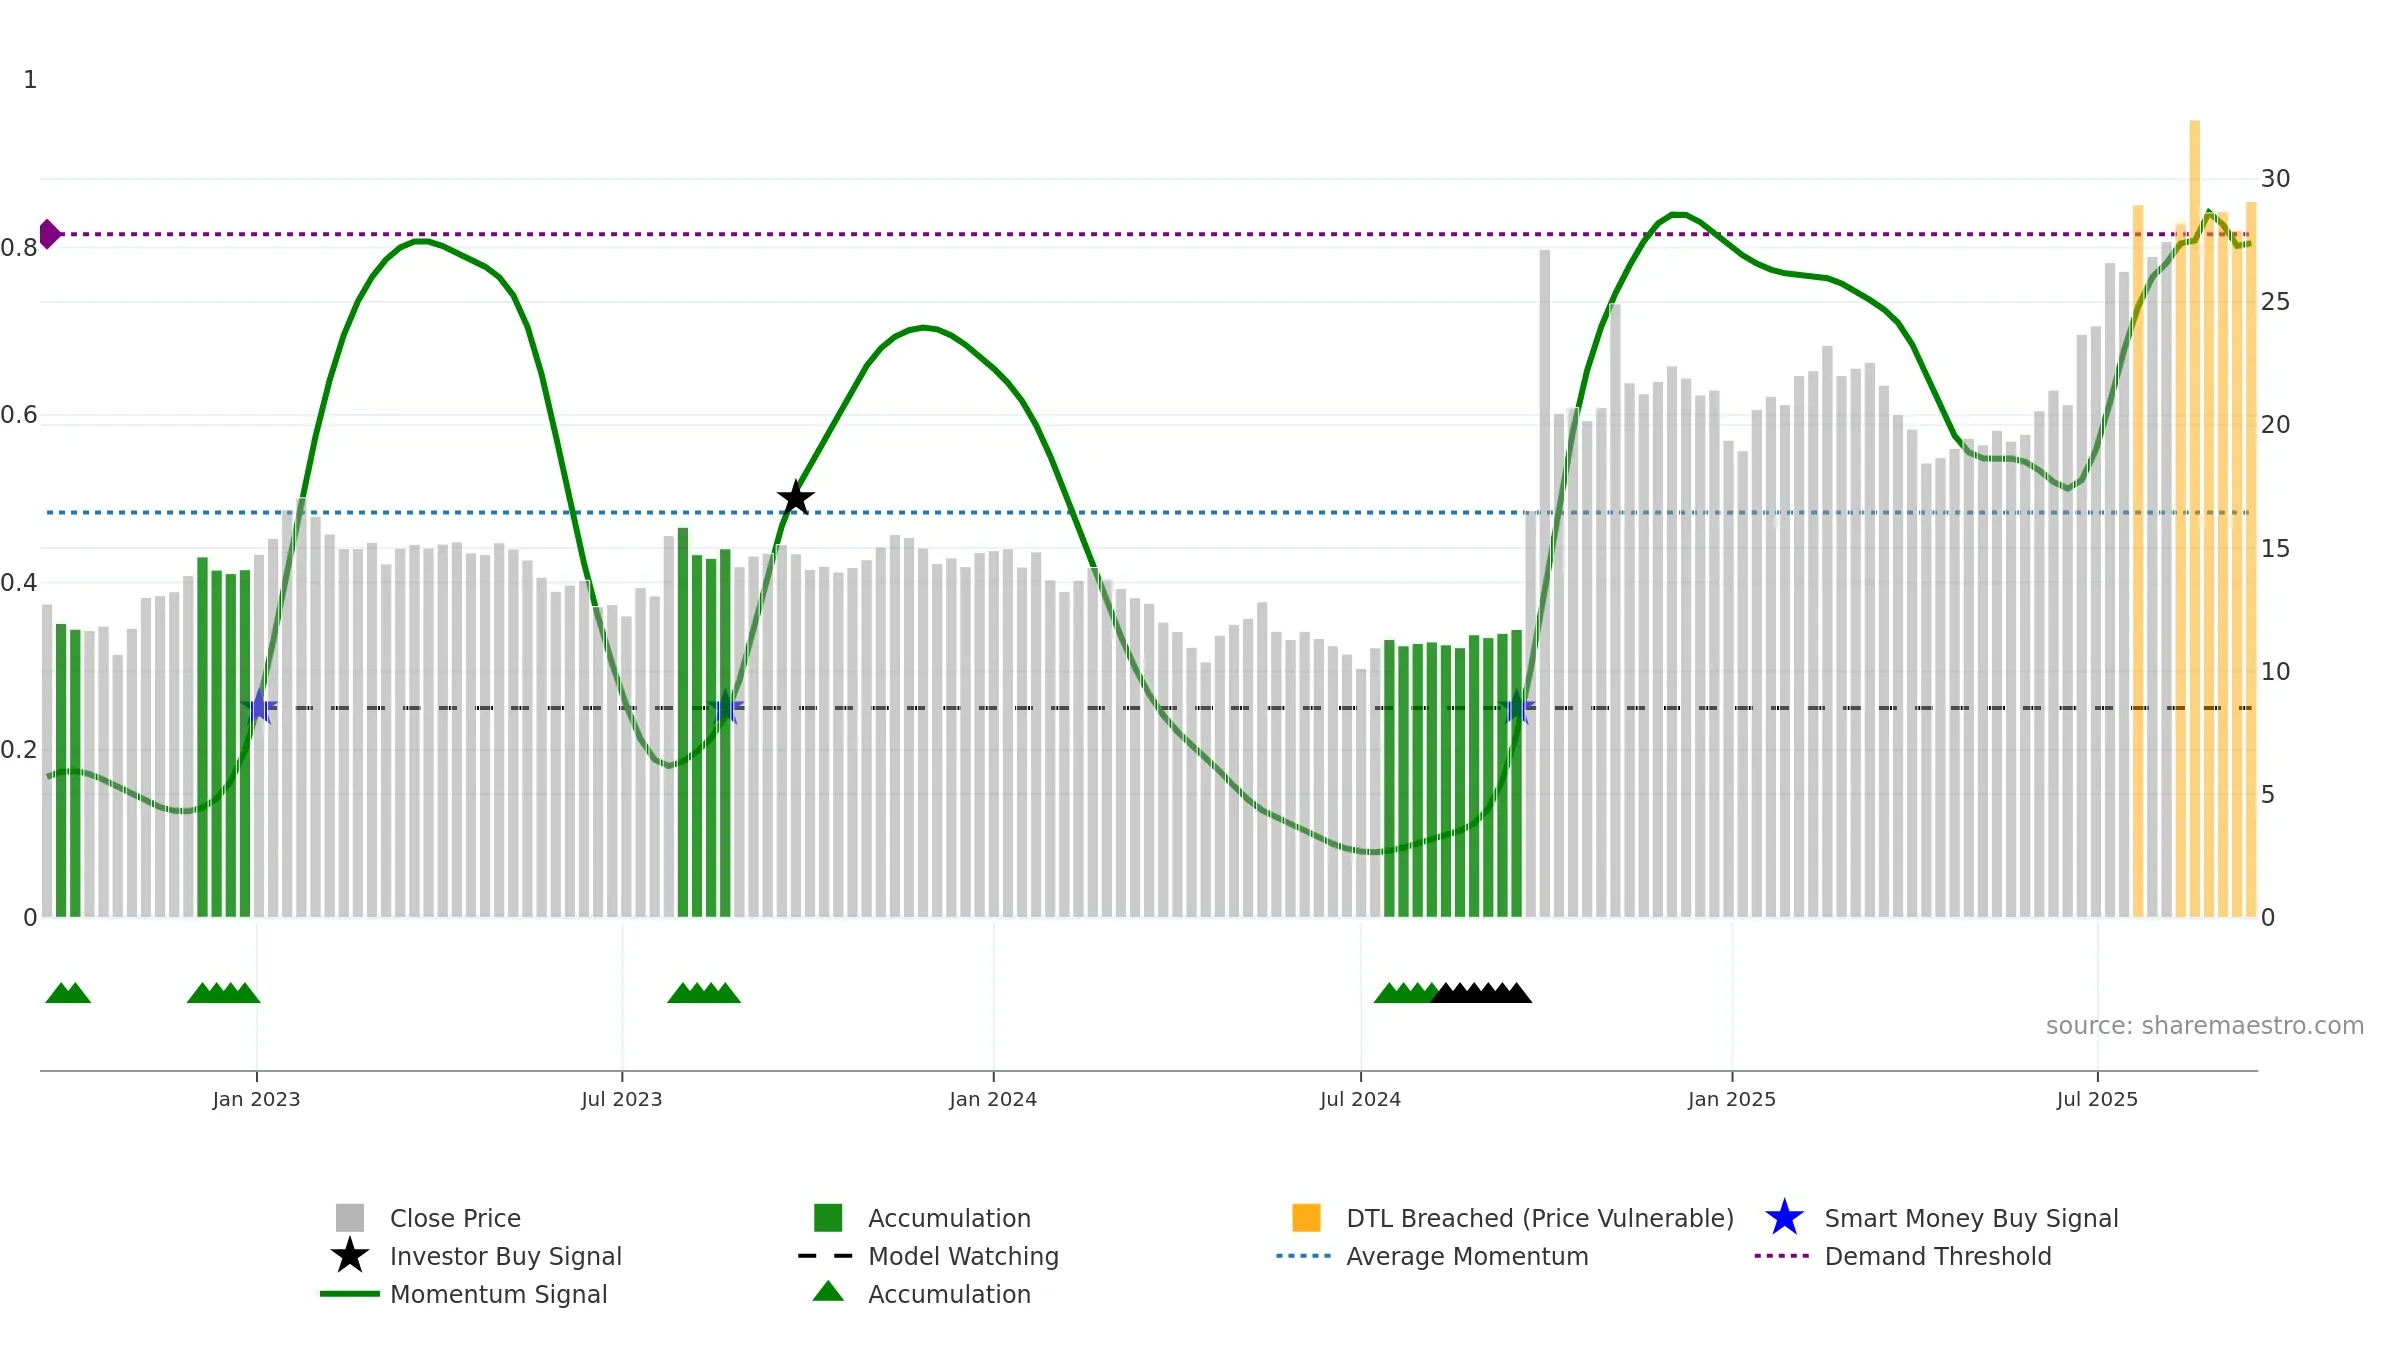The height and width of the screenshot is (1350, 2400).
Task: Click the blue Smart Money star near Sep 2024
Action: [1517, 707]
